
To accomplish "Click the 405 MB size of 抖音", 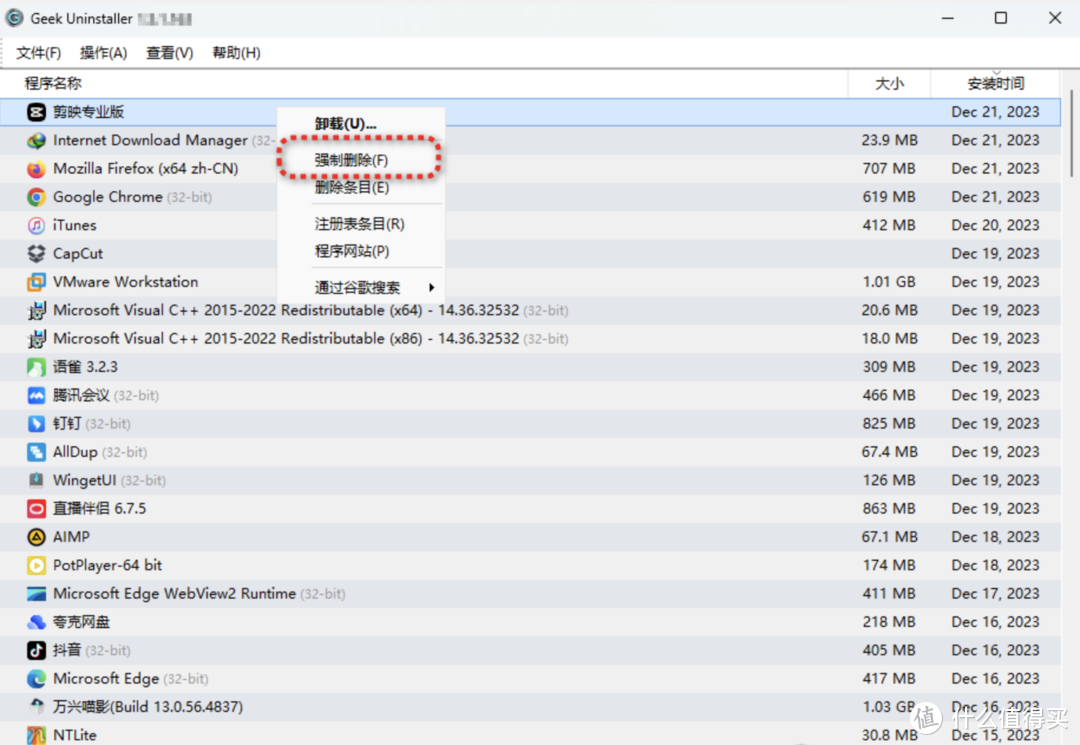I will pos(889,650).
